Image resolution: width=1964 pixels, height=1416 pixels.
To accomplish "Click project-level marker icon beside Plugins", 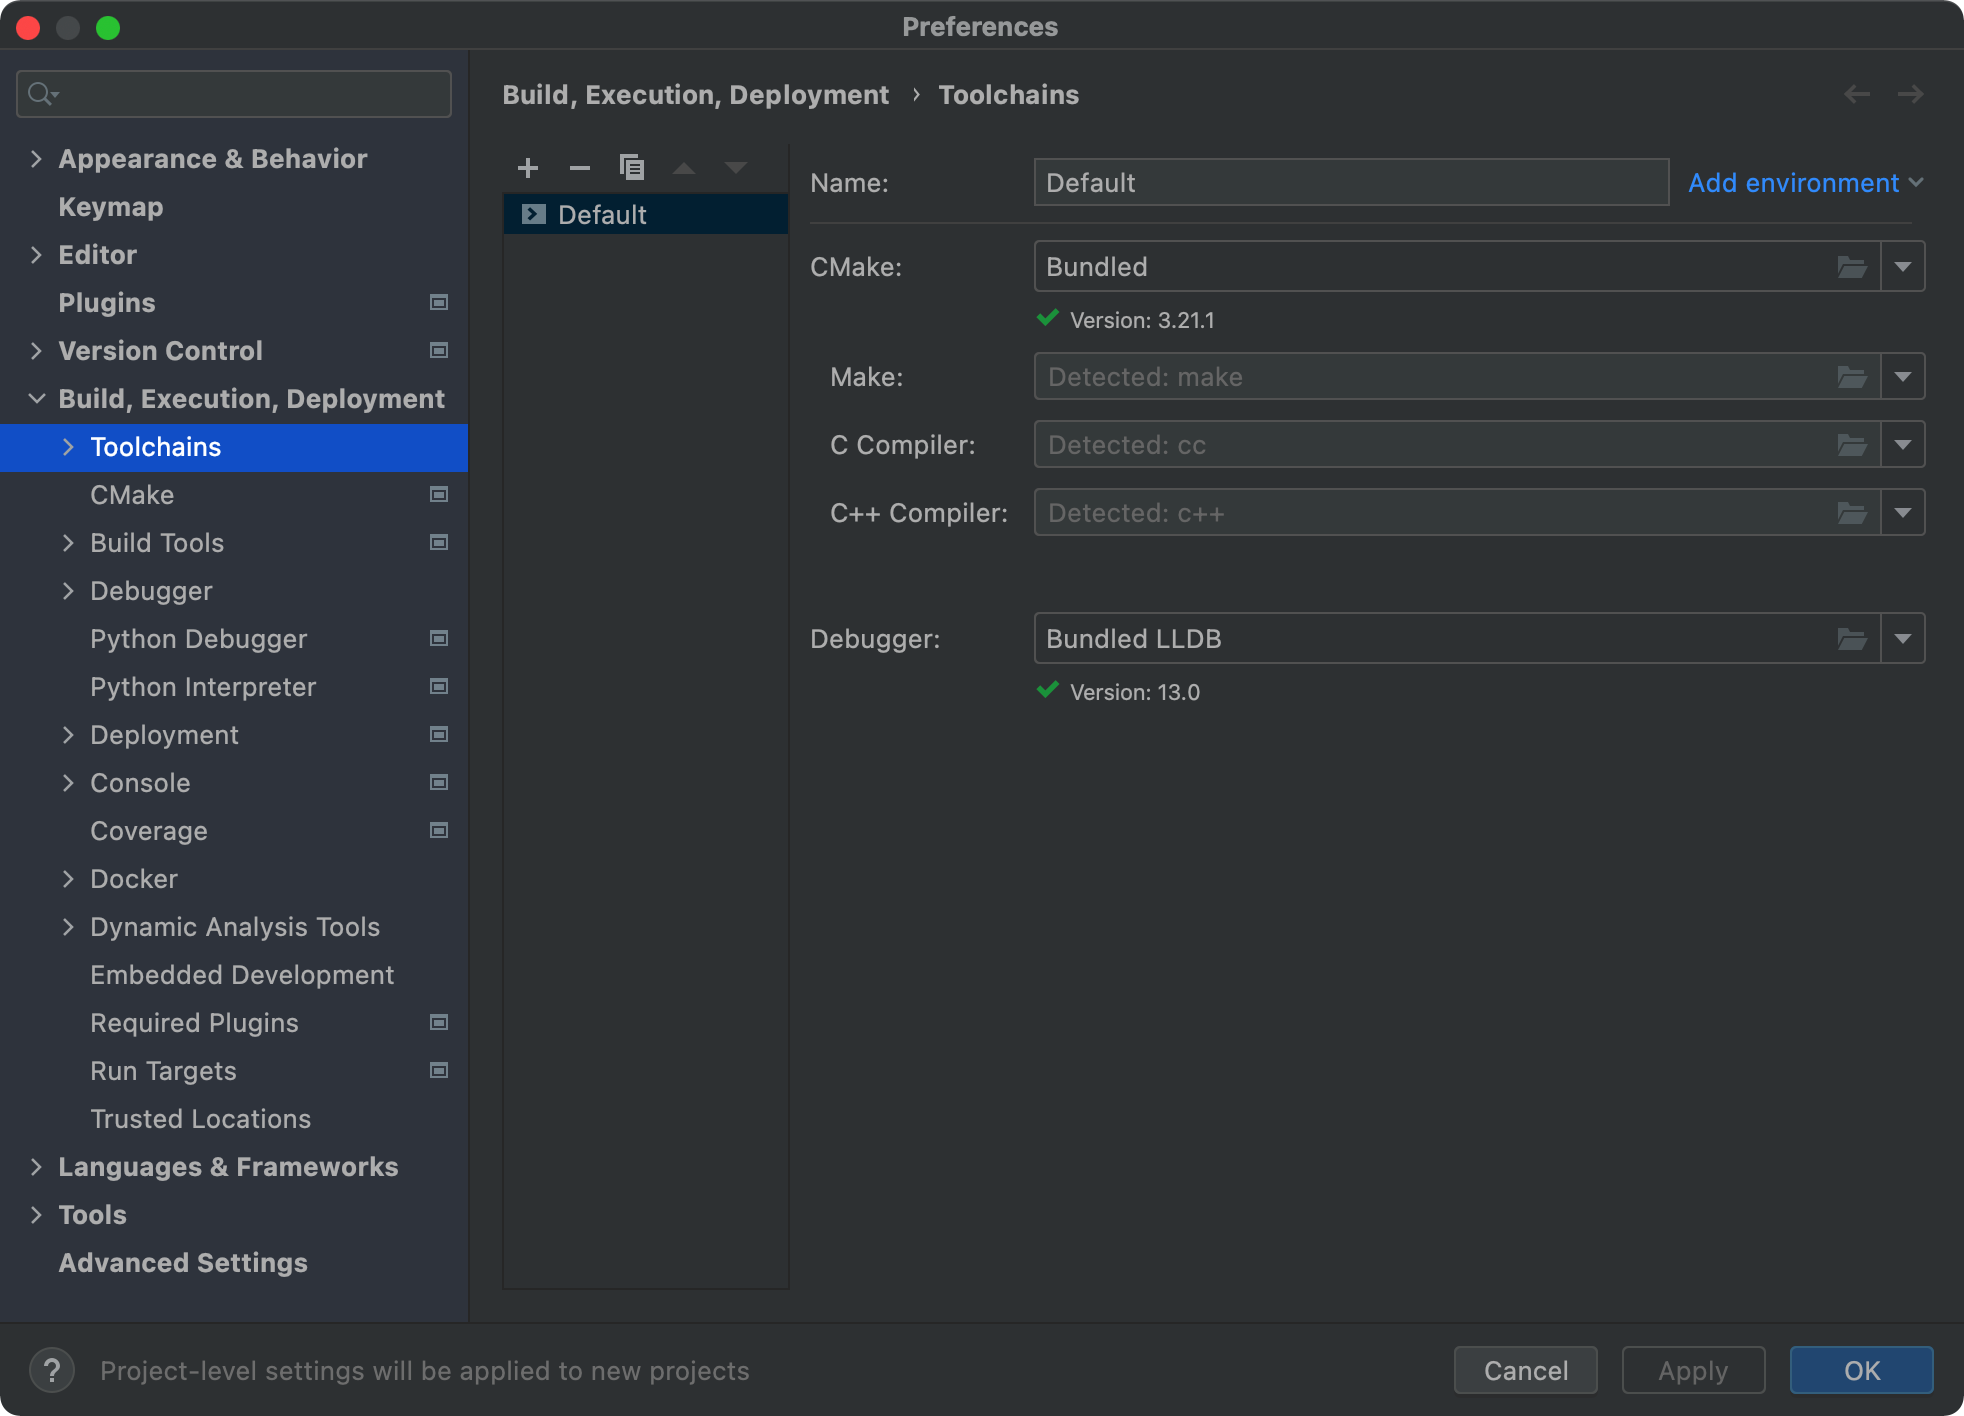I will coord(438,302).
